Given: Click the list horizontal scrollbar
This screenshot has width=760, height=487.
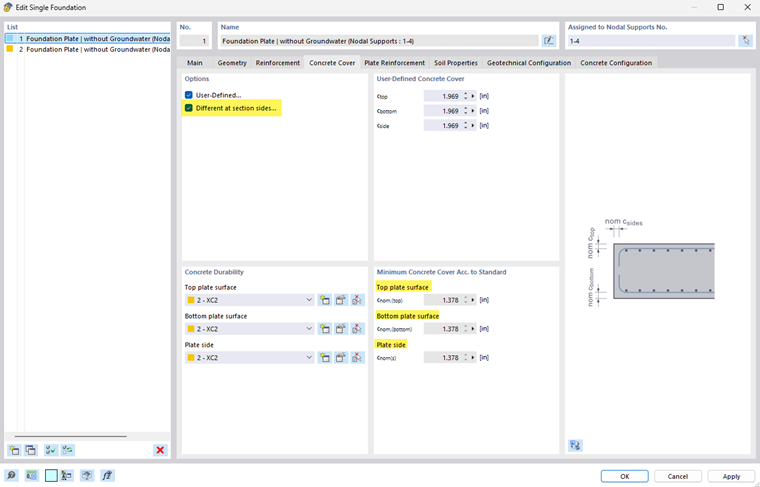Looking at the screenshot, I should point(70,436).
